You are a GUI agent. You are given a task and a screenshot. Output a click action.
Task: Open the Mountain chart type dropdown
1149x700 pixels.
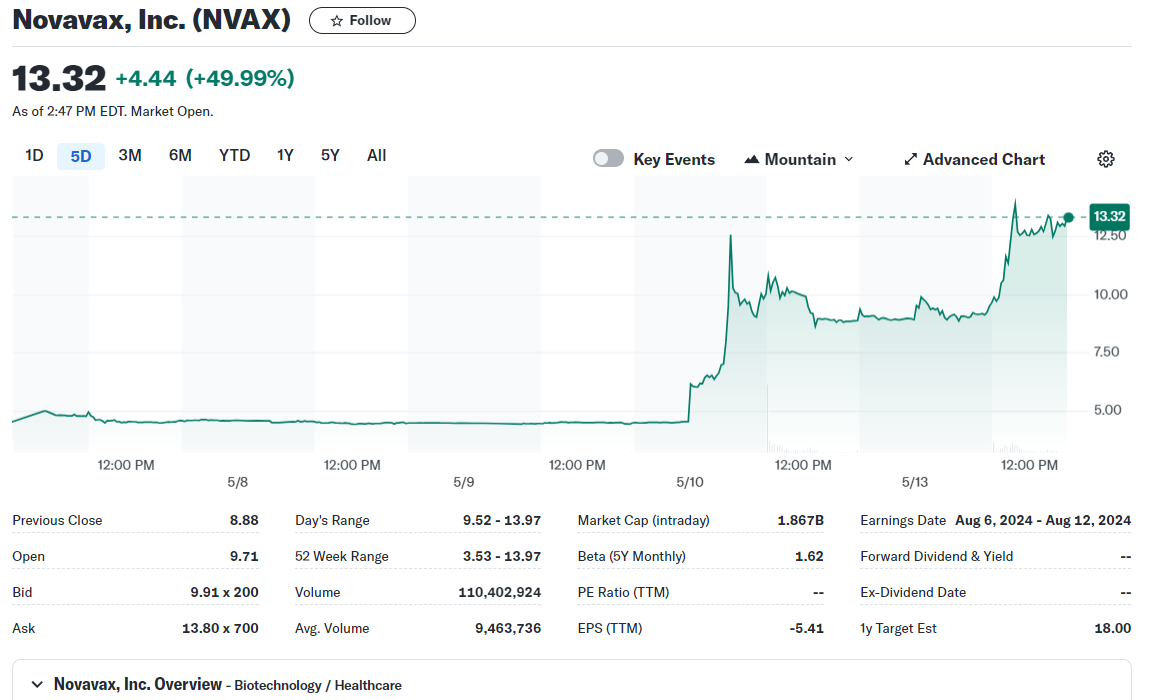799,159
